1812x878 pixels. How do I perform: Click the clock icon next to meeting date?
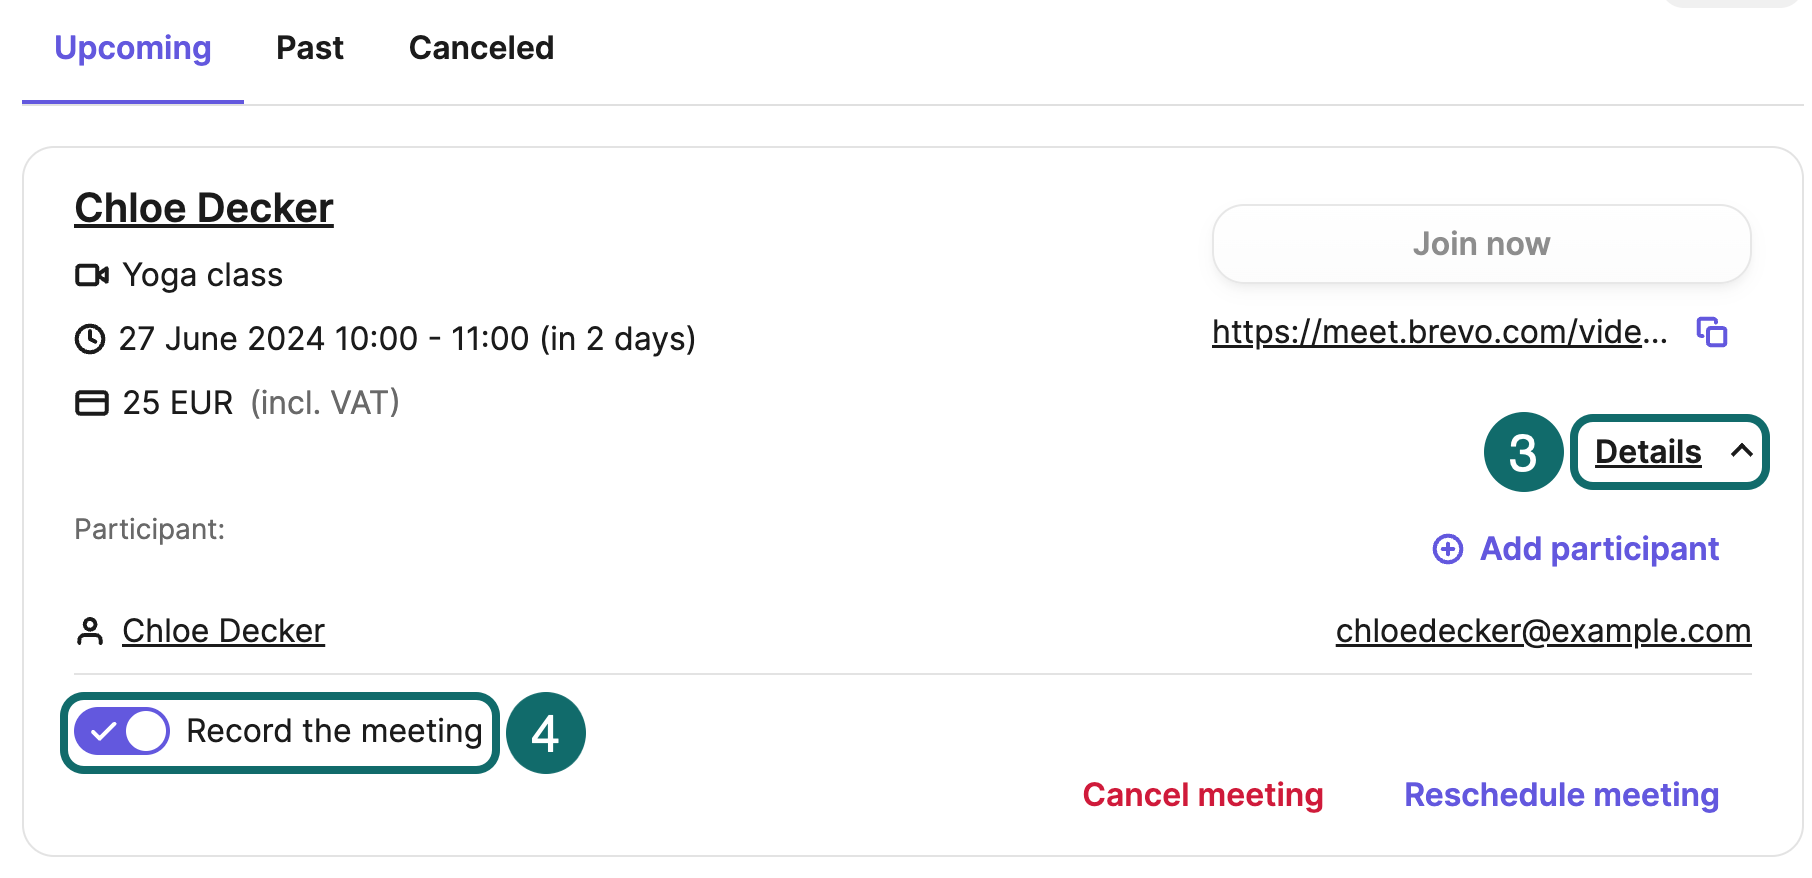[90, 339]
